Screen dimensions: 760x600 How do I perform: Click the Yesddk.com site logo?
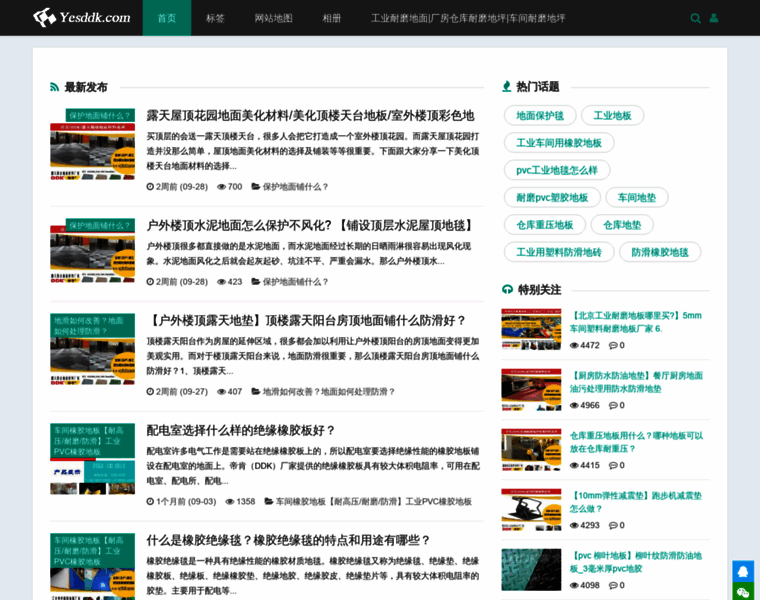pos(82,17)
